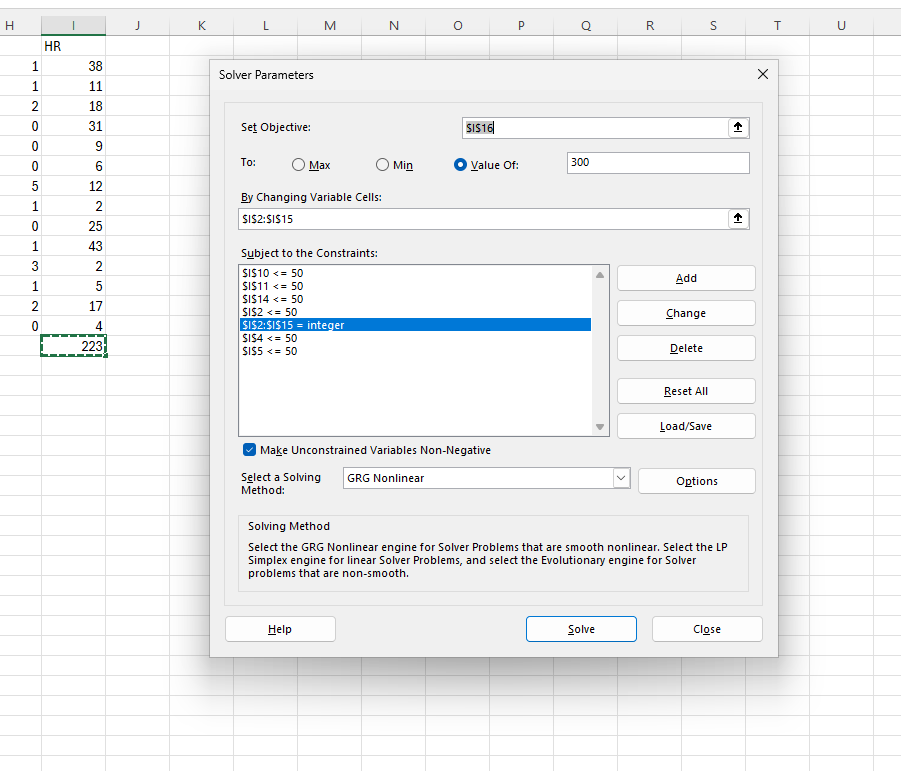
Task: Open solver Help
Action: (x=280, y=629)
